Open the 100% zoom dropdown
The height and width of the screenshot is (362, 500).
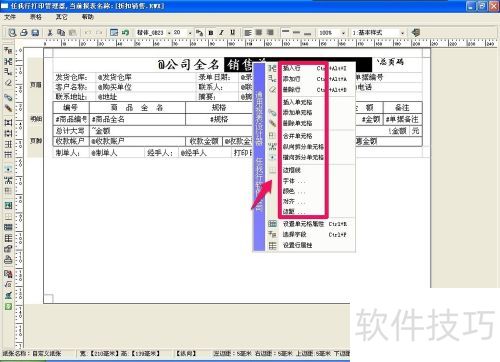(x=343, y=33)
